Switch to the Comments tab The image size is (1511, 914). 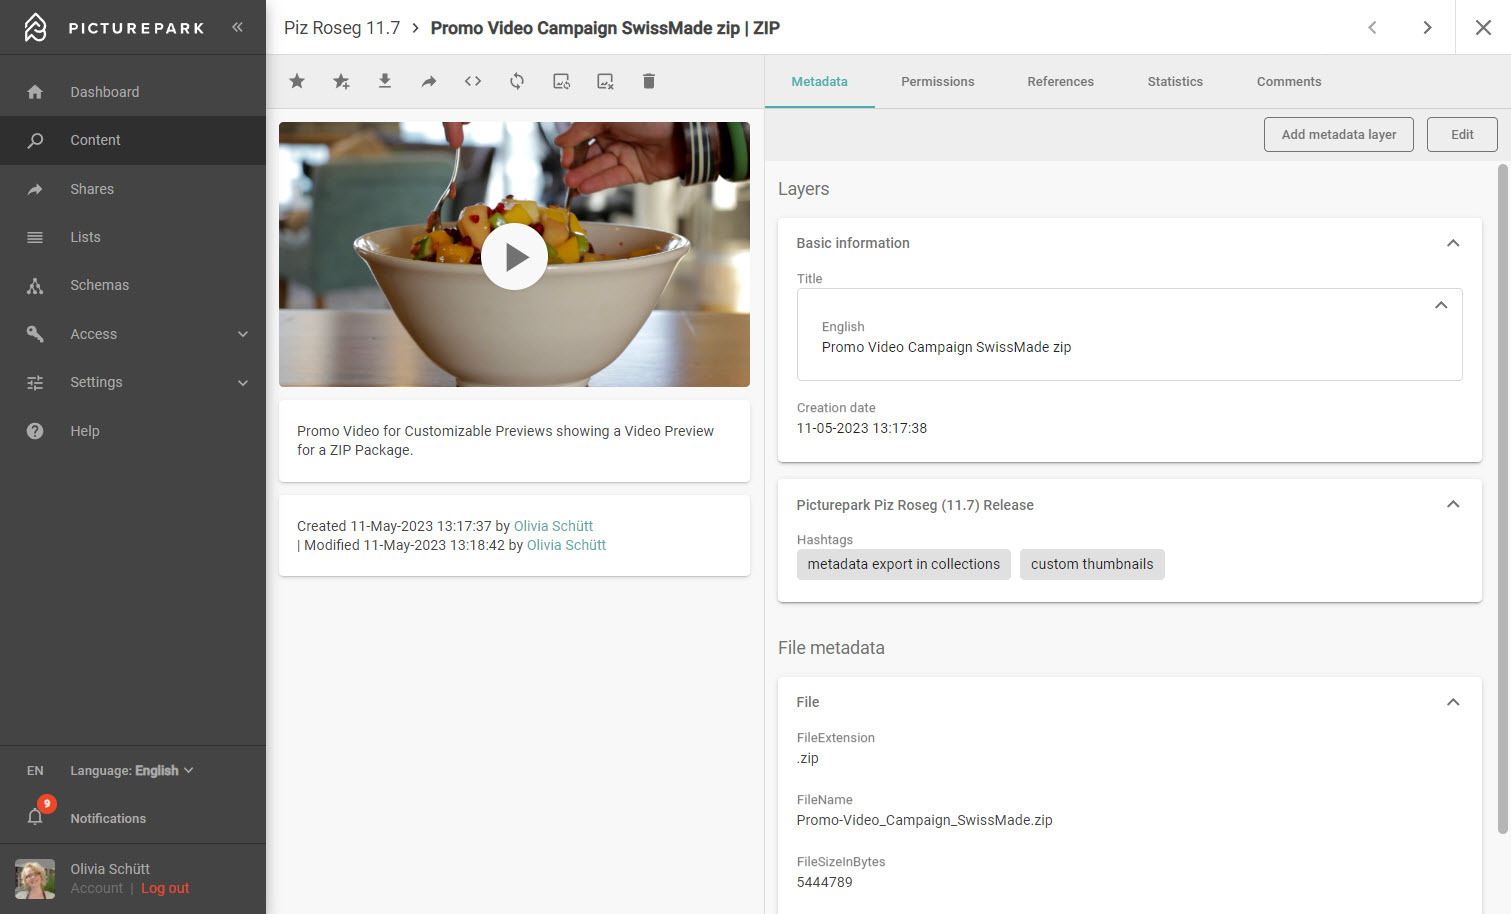tap(1289, 82)
